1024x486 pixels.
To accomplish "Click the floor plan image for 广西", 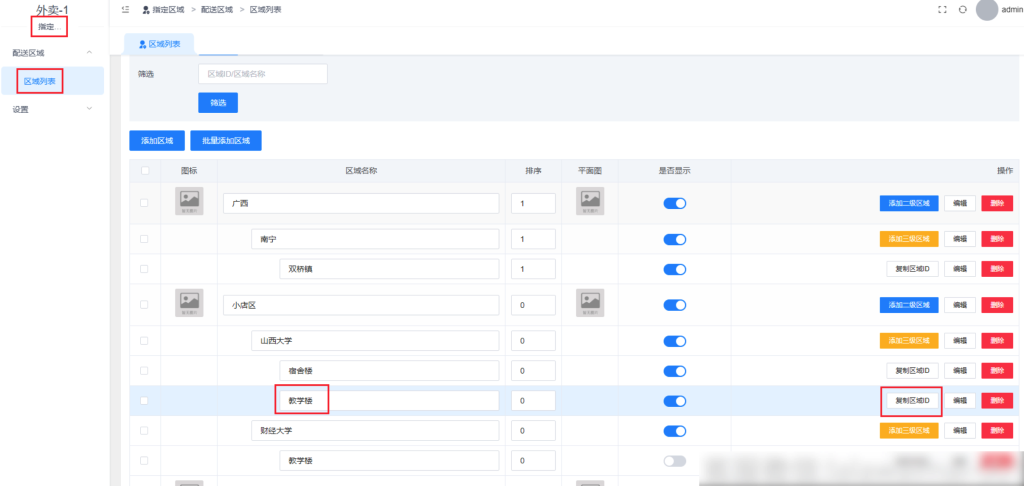I will (590, 202).
